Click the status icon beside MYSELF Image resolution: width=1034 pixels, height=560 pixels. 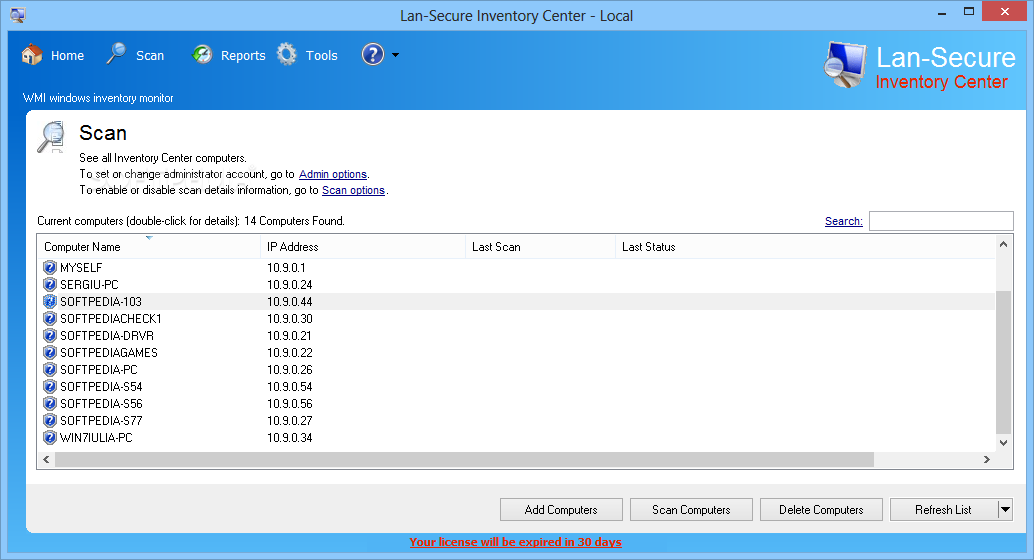[49, 267]
